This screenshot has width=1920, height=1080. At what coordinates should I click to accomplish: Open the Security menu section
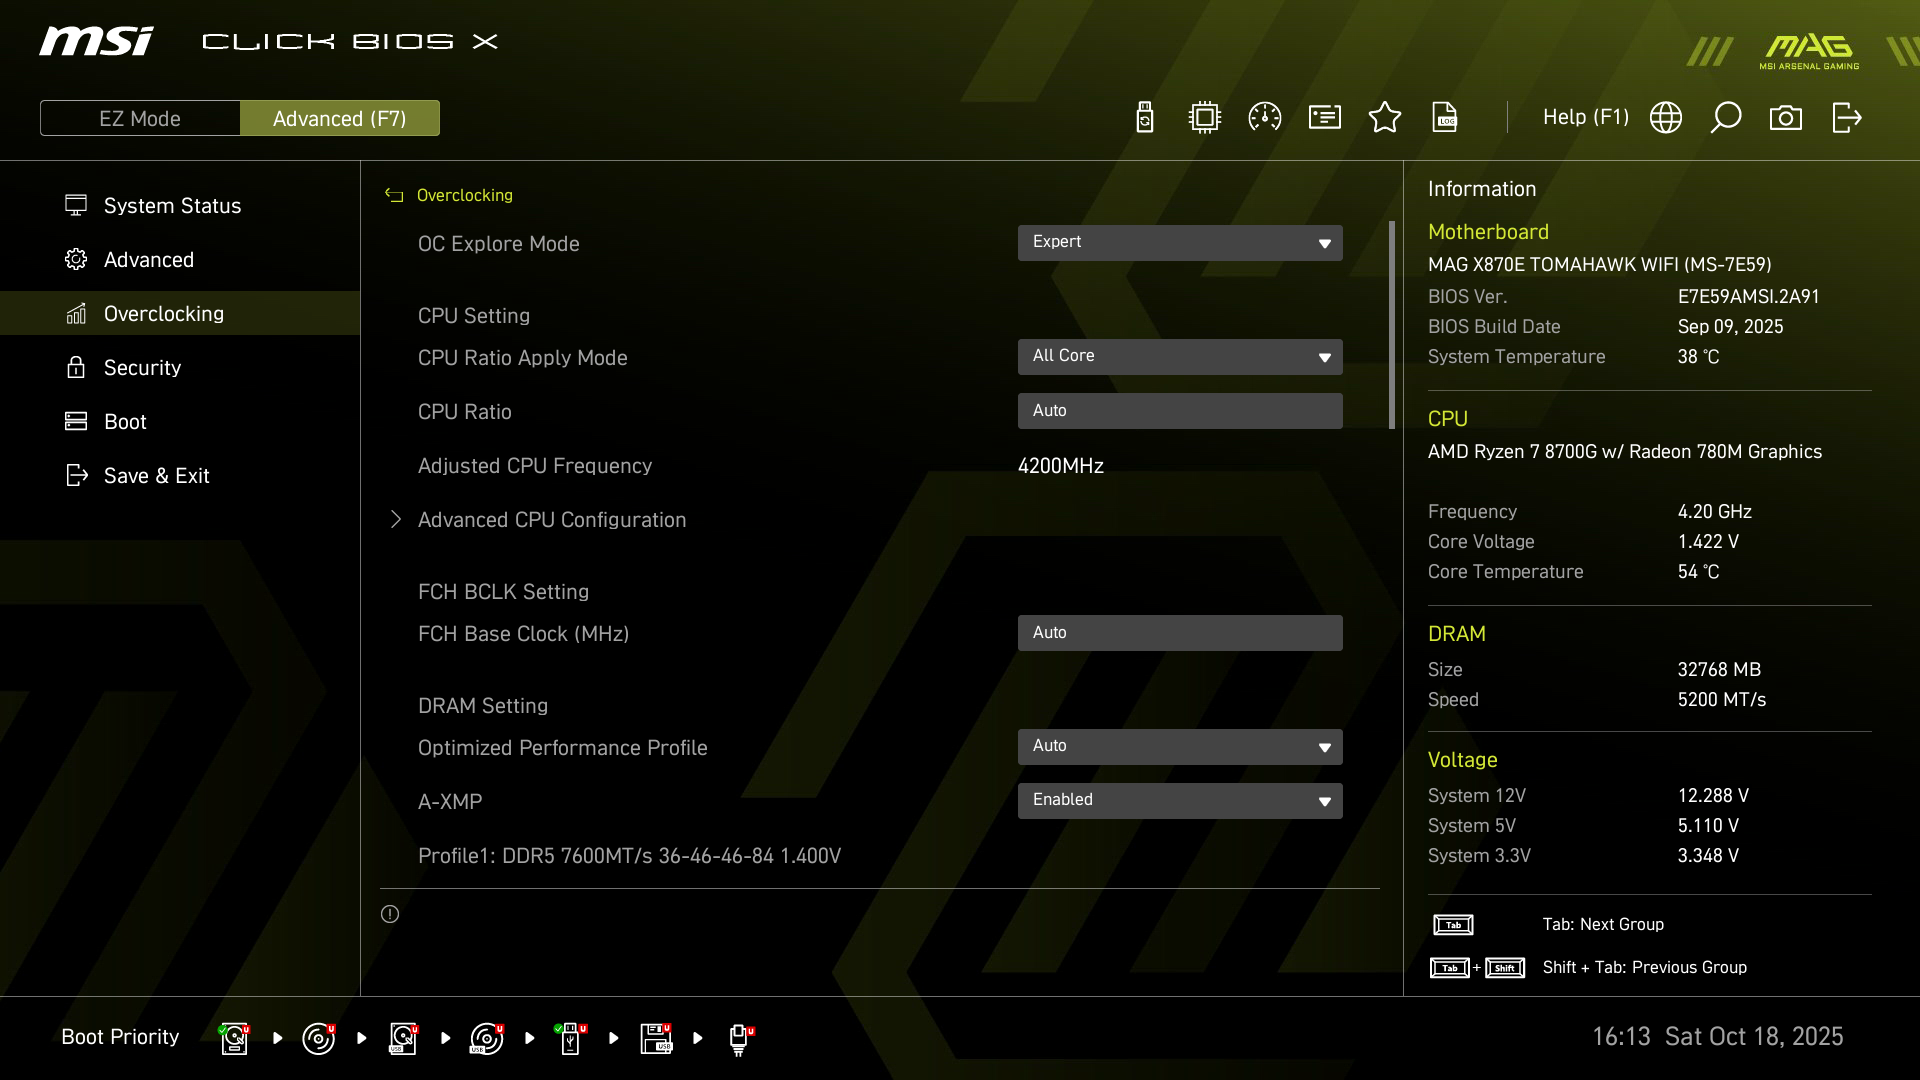click(x=142, y=368)
